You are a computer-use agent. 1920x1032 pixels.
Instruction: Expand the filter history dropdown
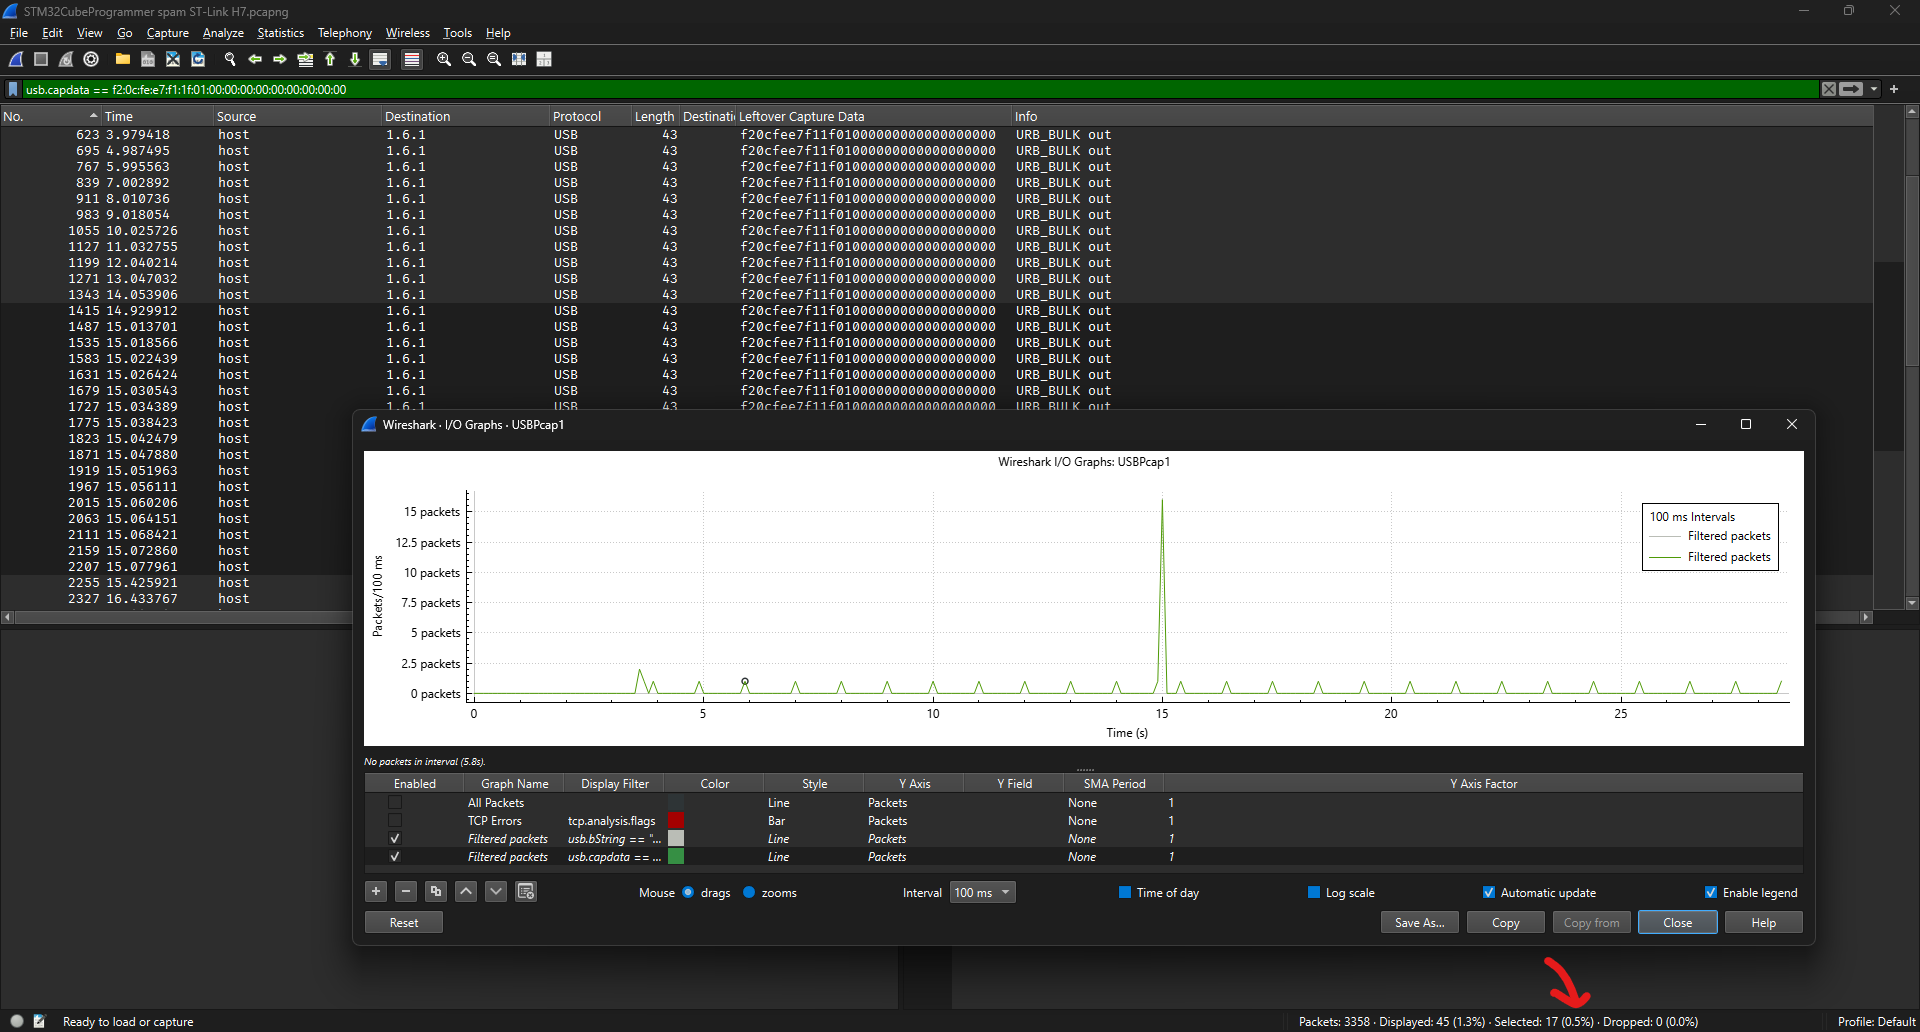pos(1875,89)
